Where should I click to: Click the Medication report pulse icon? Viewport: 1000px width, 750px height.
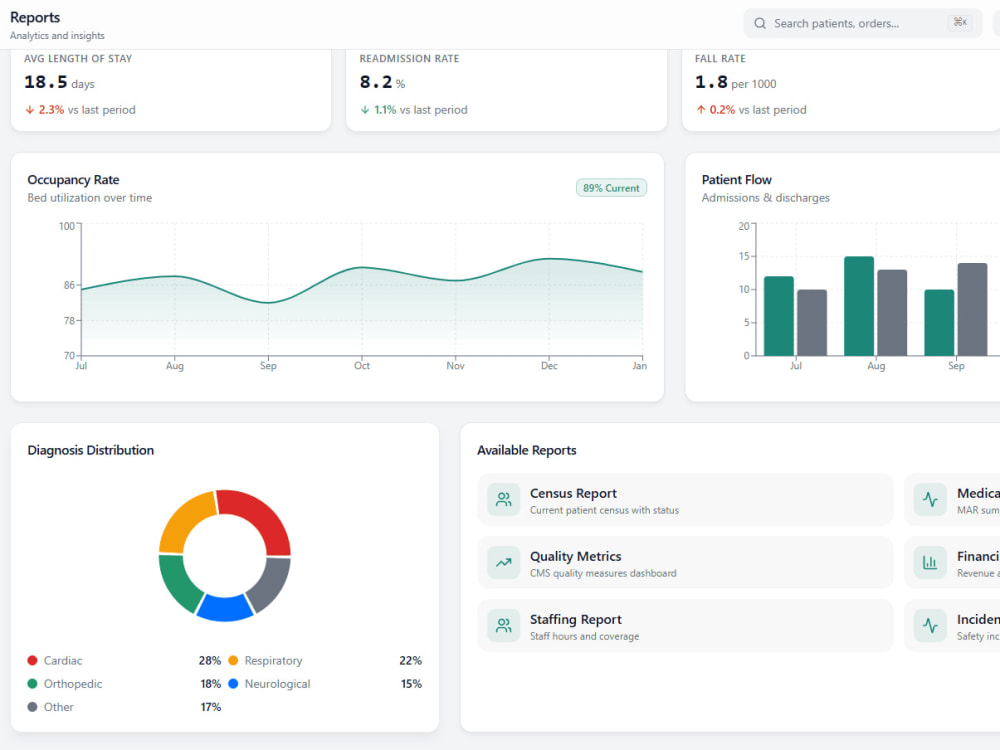pyautogui.click(x=930, y=499)
